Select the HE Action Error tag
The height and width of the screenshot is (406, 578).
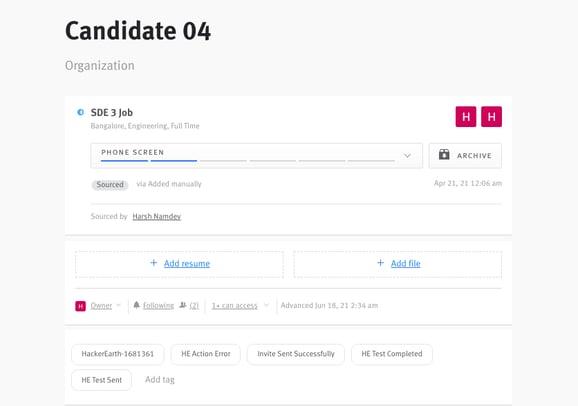[206, 354]
